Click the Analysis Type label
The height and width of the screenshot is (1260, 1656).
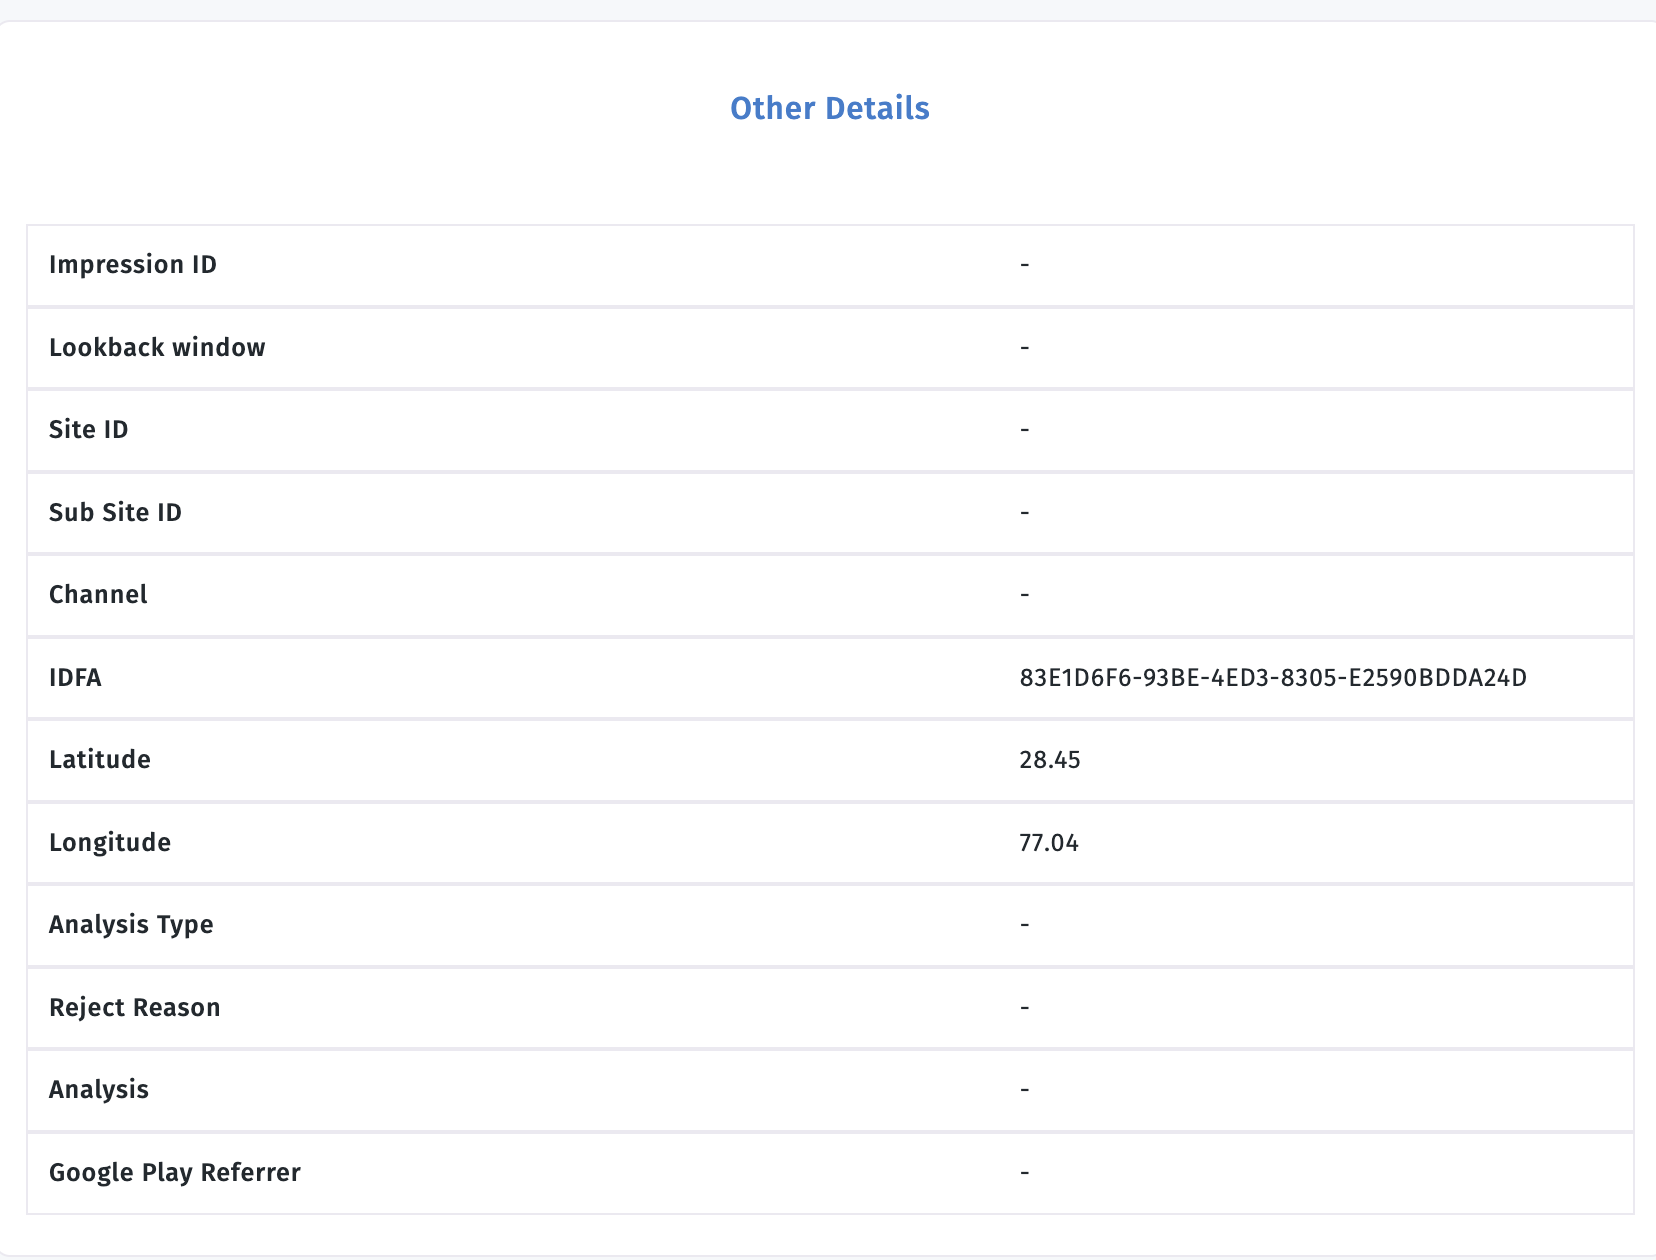click(131, 925)
